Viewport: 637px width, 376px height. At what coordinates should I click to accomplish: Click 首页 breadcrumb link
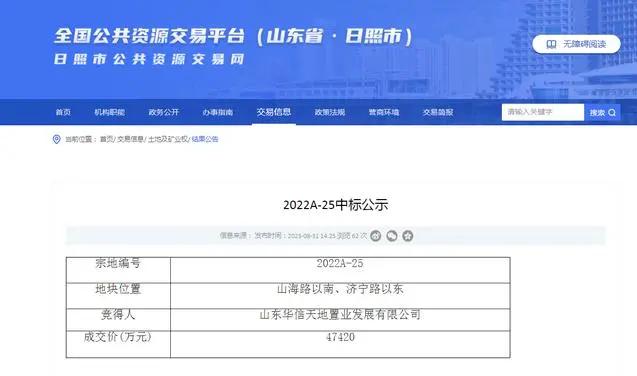(x=106, y=139)
